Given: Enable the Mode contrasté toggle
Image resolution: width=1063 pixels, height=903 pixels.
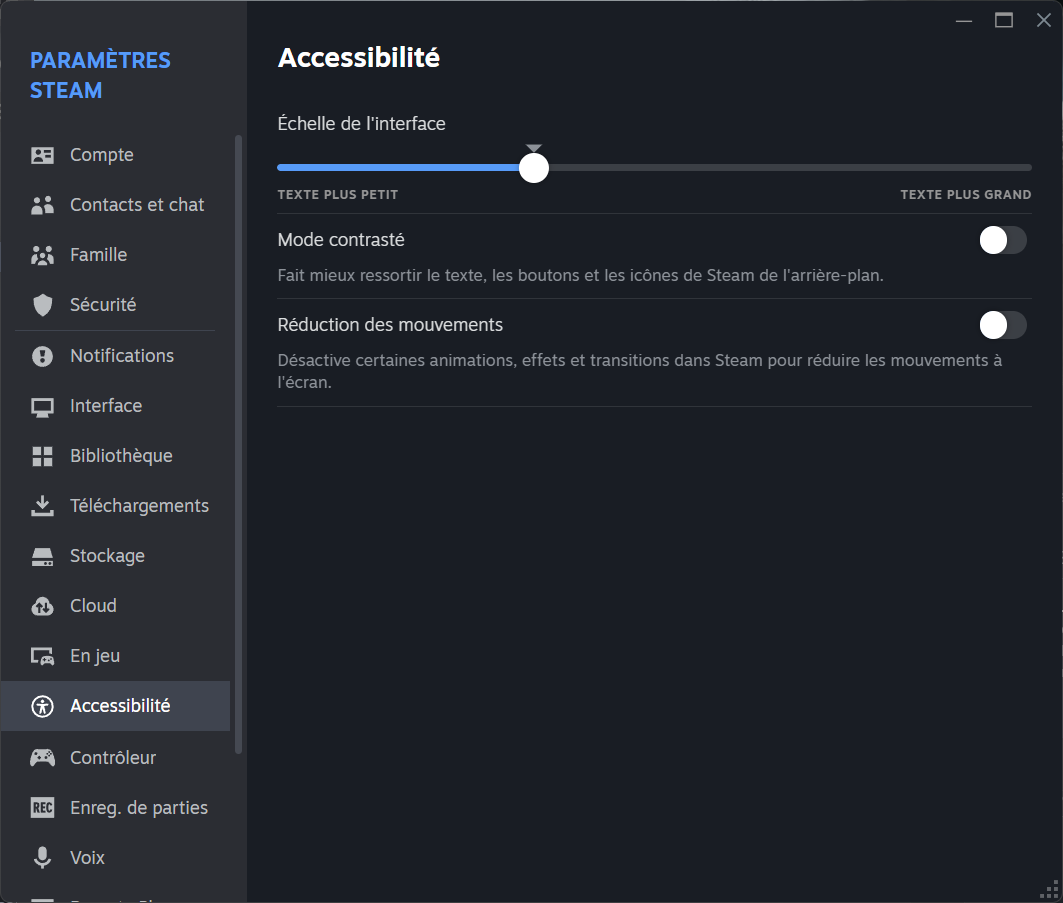Looking at the screenshot, I should click(1003, 240).
